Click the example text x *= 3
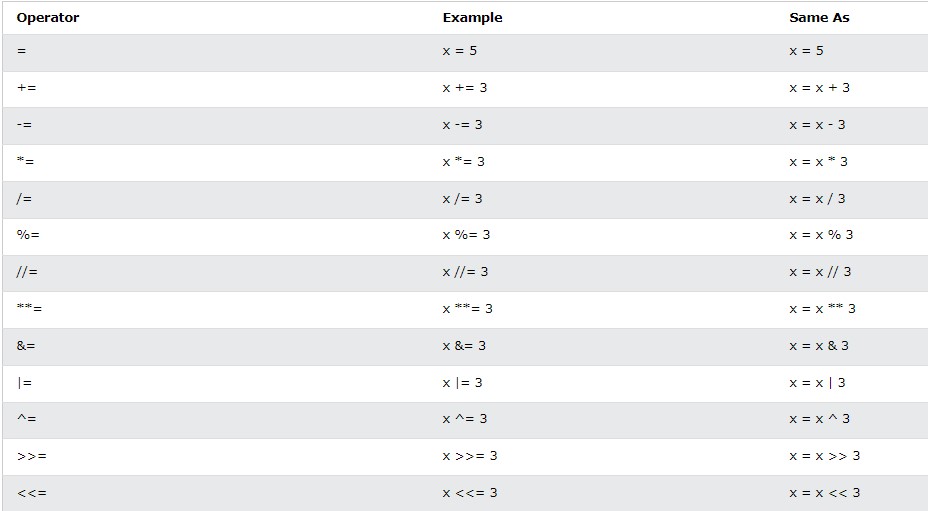Screen dimensions: 928x511 463,162
